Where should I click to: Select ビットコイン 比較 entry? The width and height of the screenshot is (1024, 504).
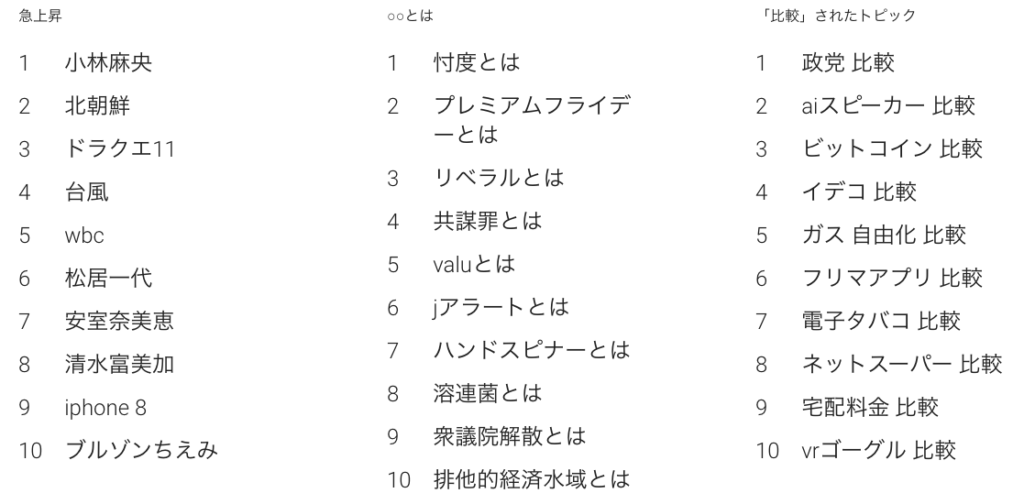(892, 149)
